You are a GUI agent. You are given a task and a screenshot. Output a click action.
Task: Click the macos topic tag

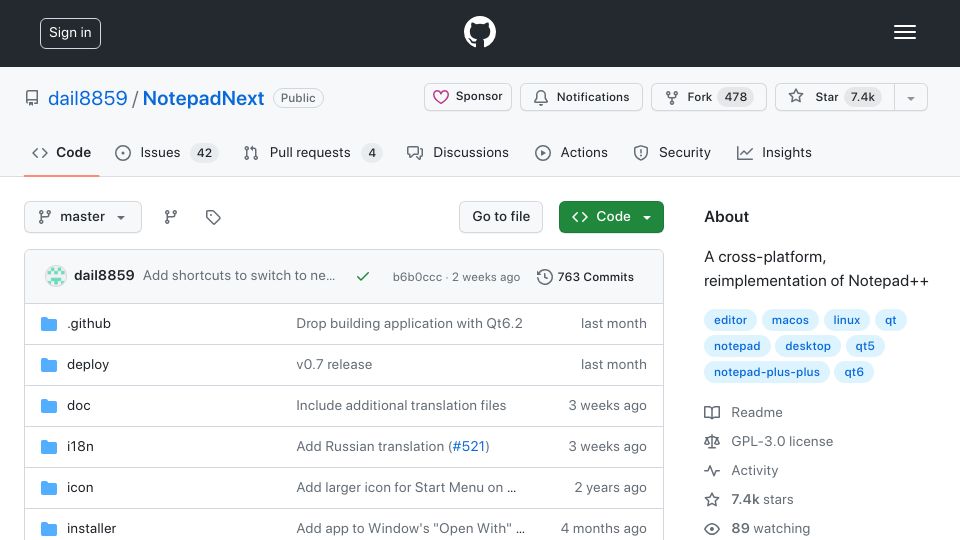tap(790, 320)
